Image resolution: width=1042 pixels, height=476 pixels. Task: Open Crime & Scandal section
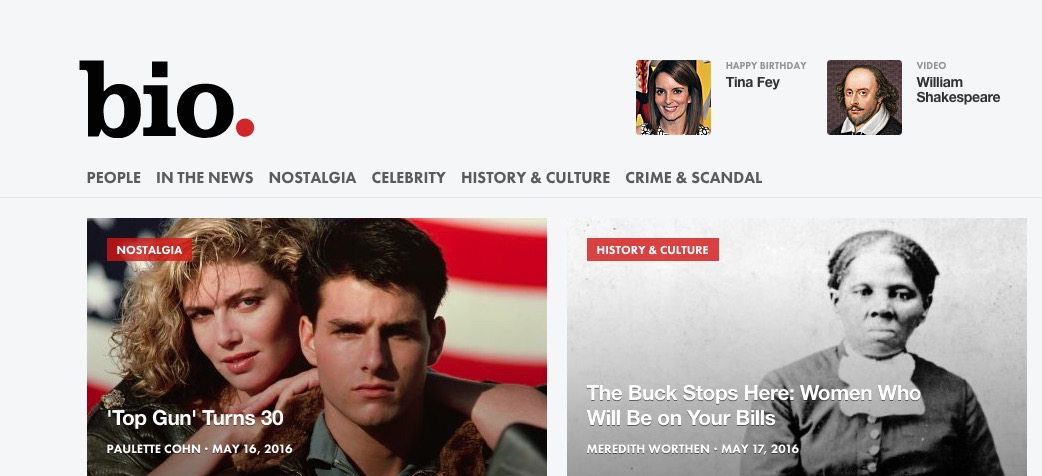[694, 178]
